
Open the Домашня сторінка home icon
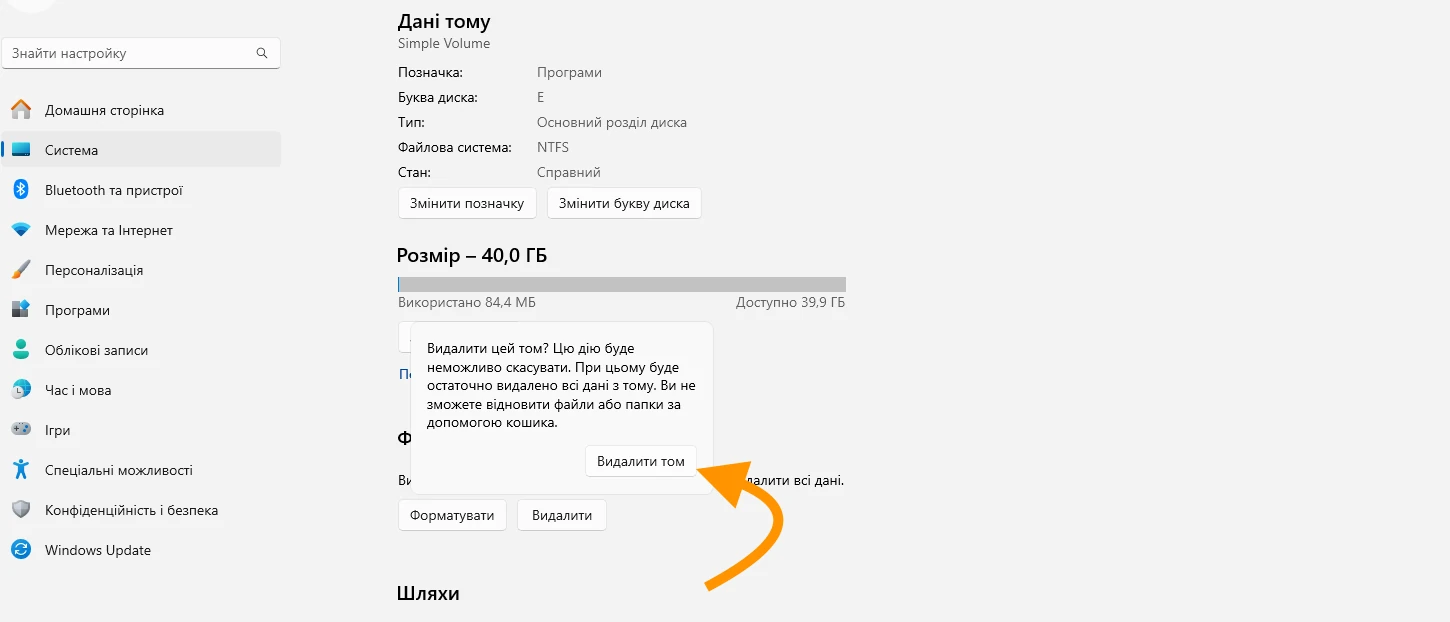point(21,110)
